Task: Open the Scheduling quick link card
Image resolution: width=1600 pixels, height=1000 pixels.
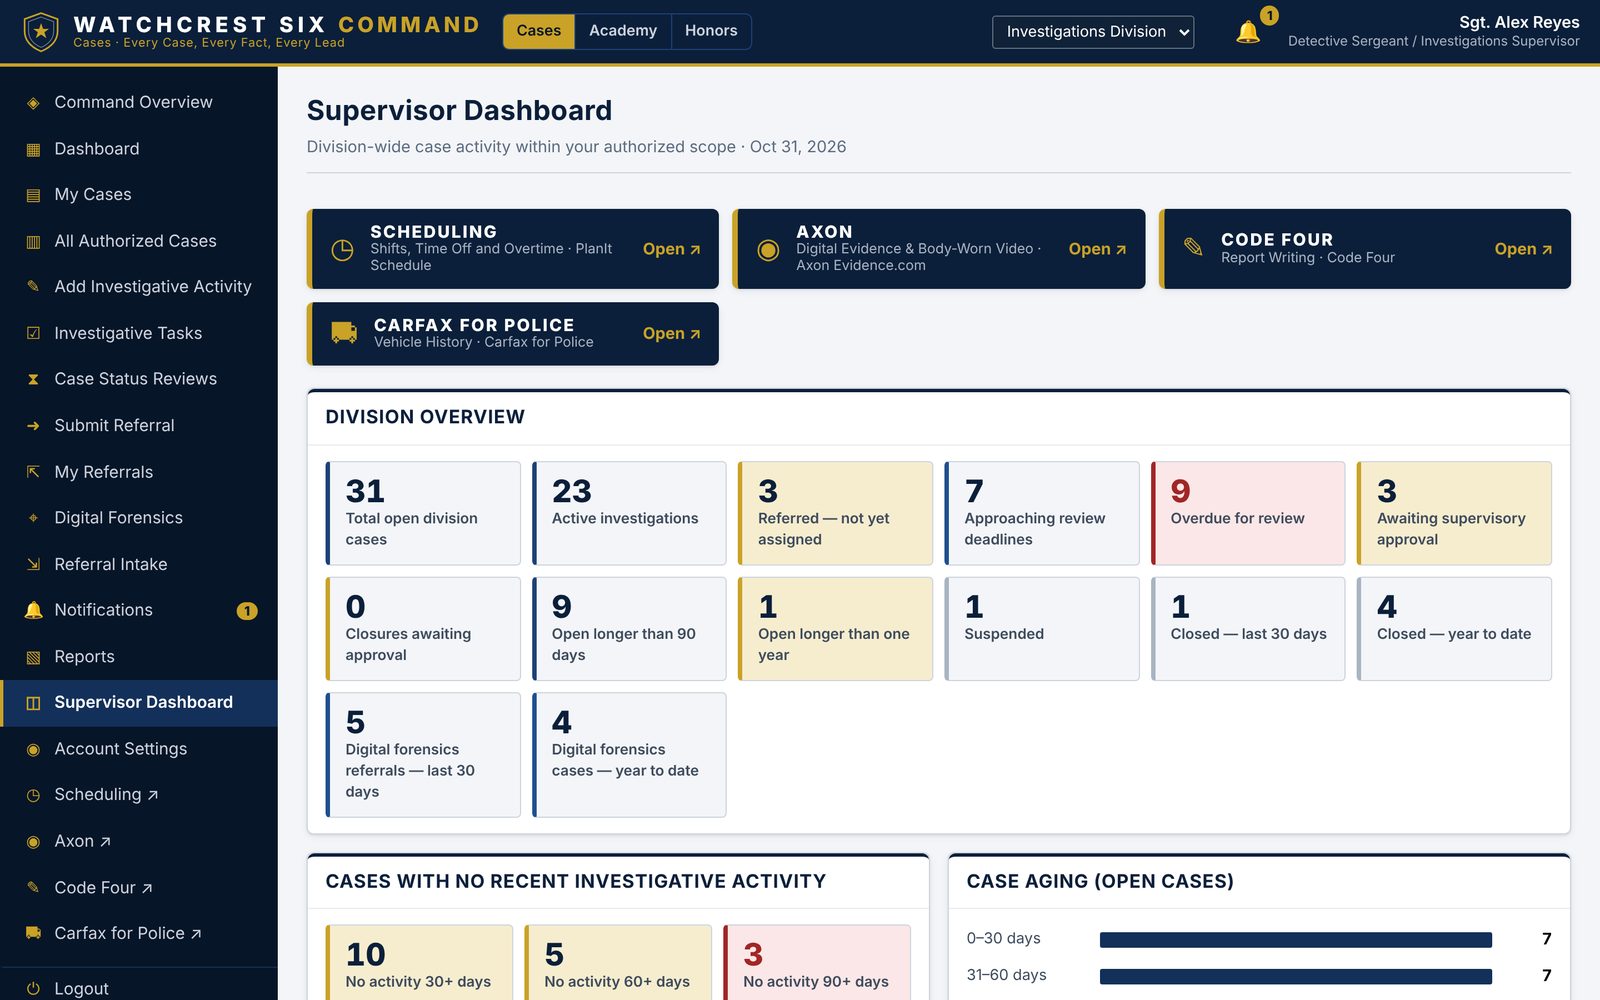Action: click(x=513, y=249)
